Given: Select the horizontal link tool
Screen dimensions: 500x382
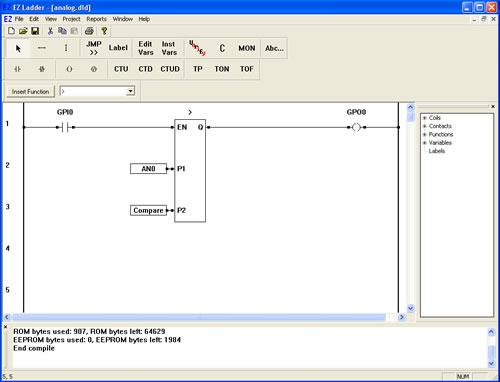Looking at the screenshot, I should pyautogui.click(x=42, y=48).
